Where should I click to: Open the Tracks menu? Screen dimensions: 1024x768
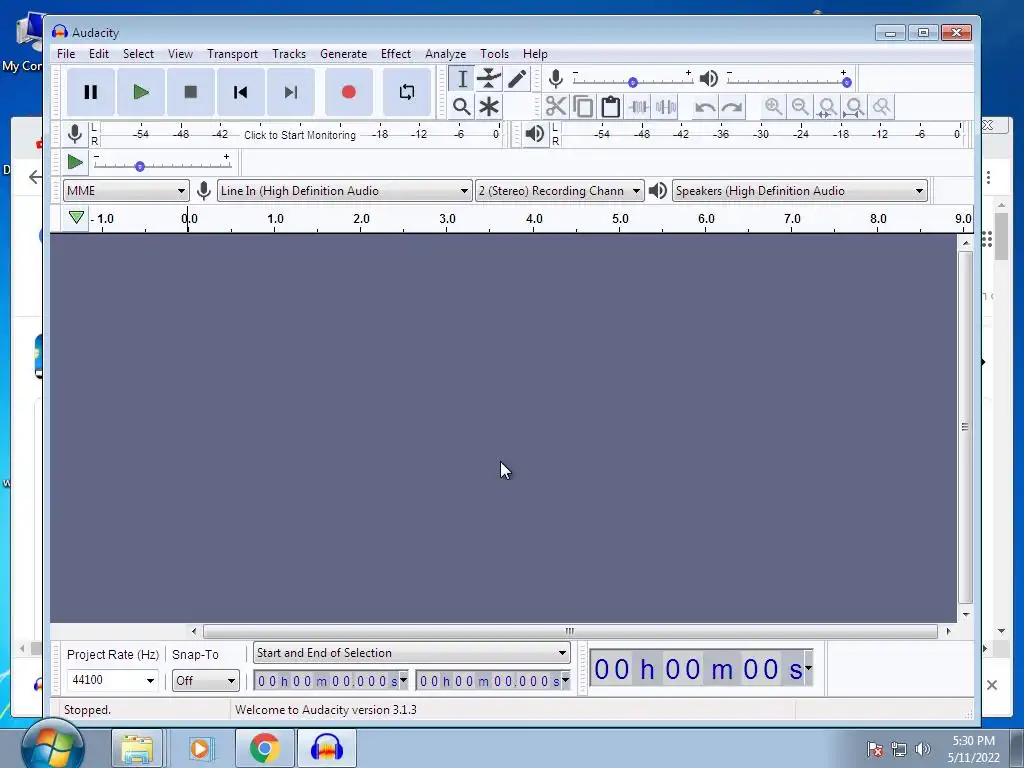coord(289,54)
